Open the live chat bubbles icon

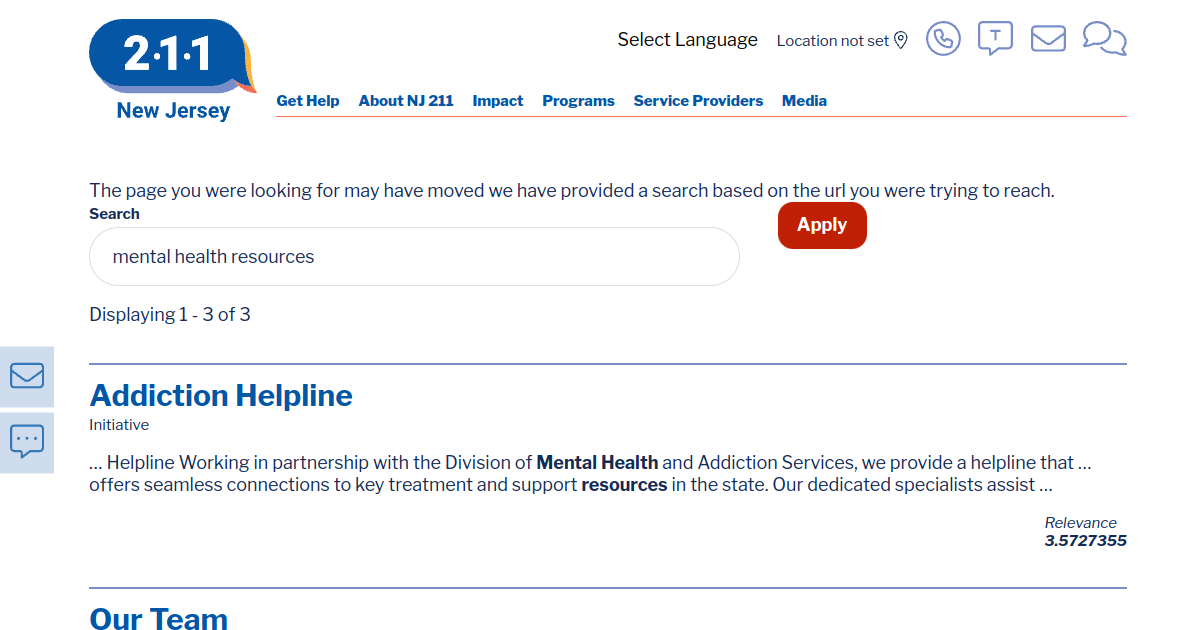[1104, 39]
